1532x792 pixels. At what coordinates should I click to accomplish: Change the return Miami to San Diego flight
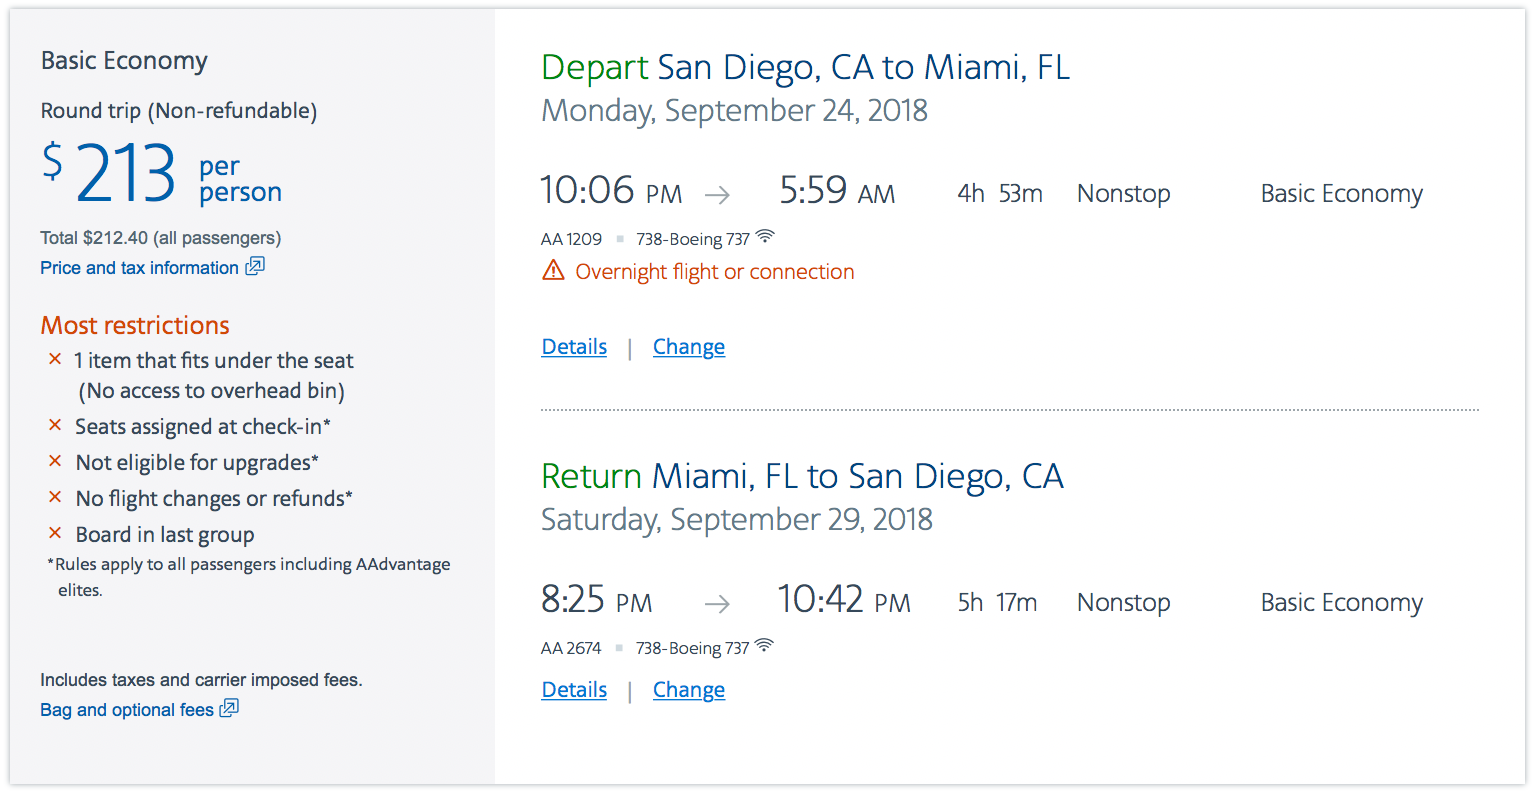pos(689,690)
